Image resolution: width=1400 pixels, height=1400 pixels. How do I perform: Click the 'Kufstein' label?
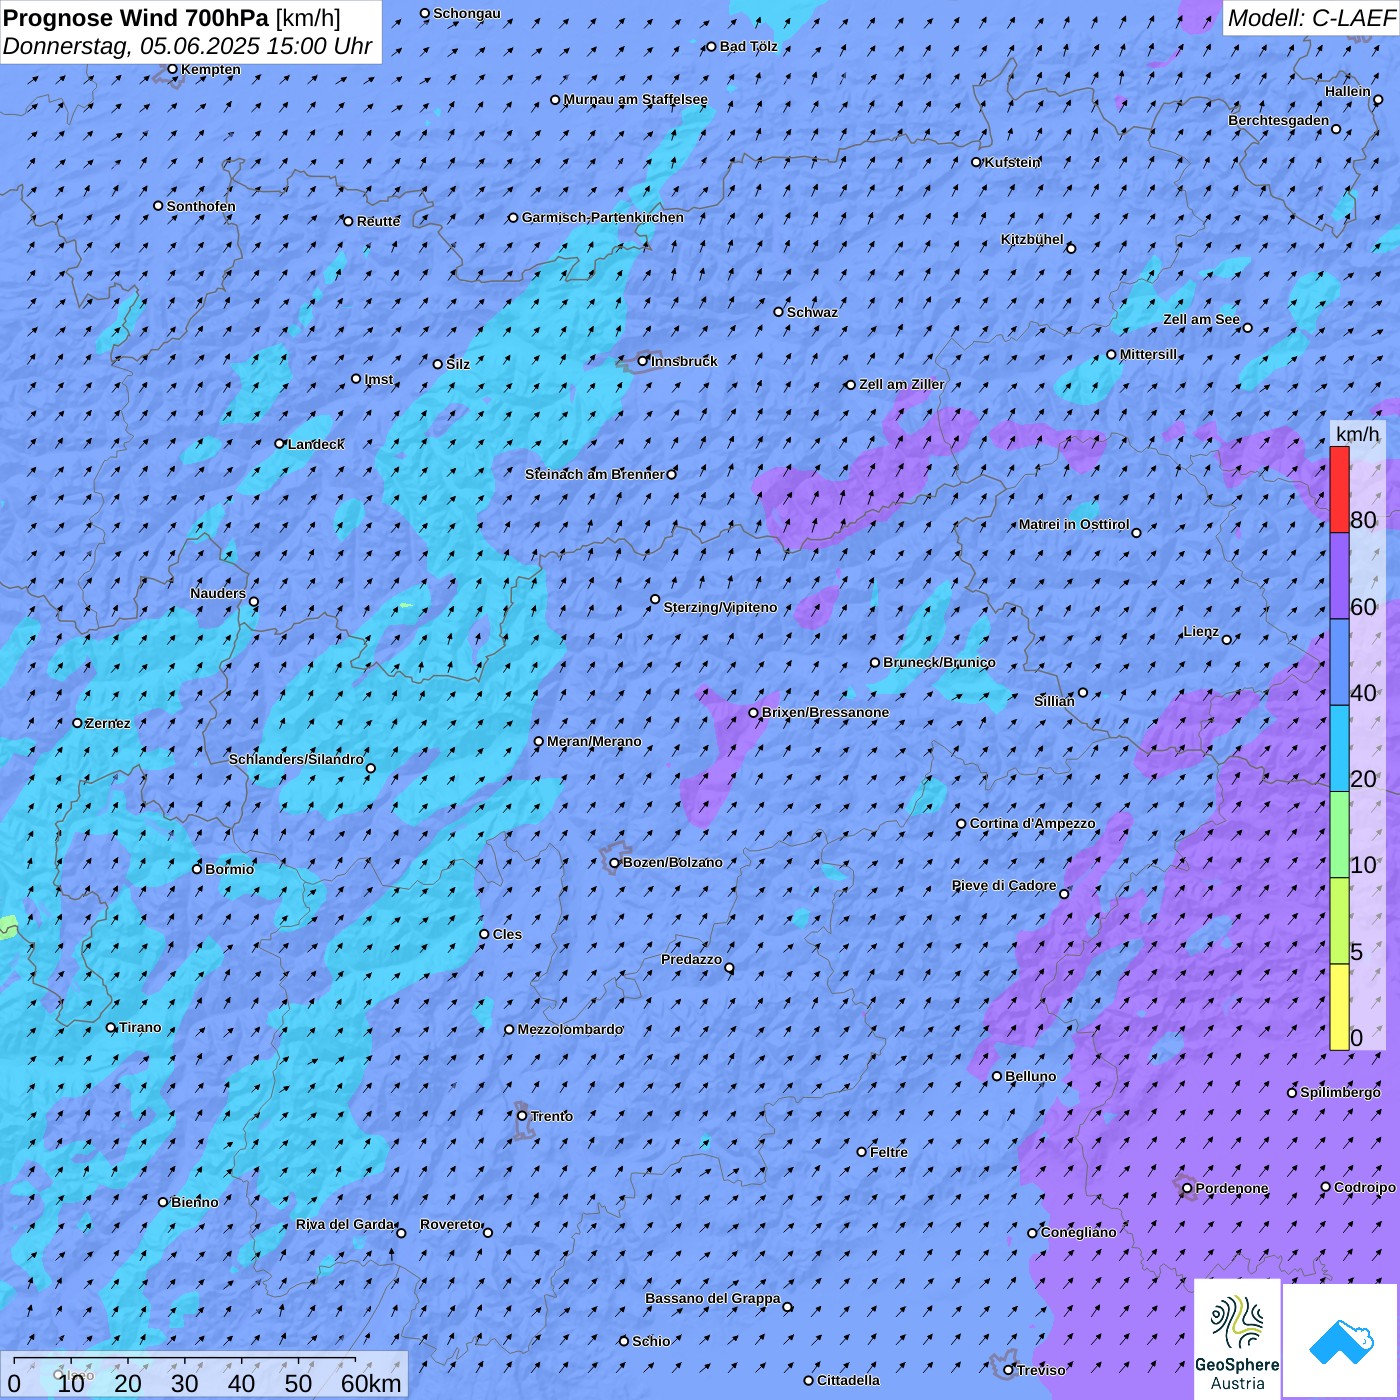pyautogui.click(x=1012, y=162)
